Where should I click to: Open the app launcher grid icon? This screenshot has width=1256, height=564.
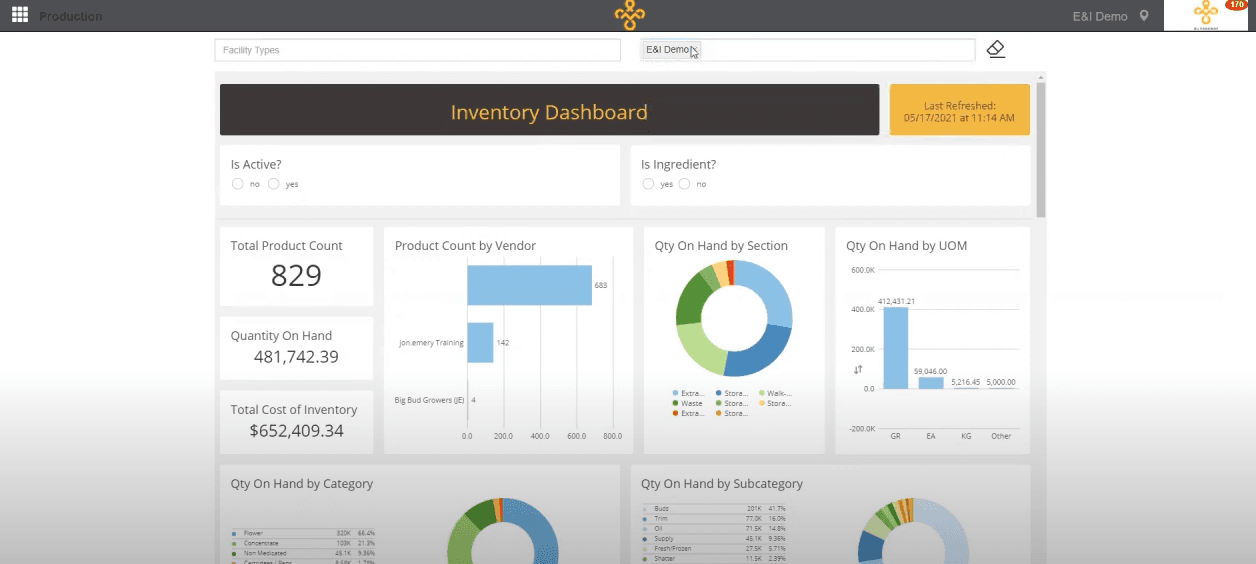pyautogui.click(x=20, y=15)
